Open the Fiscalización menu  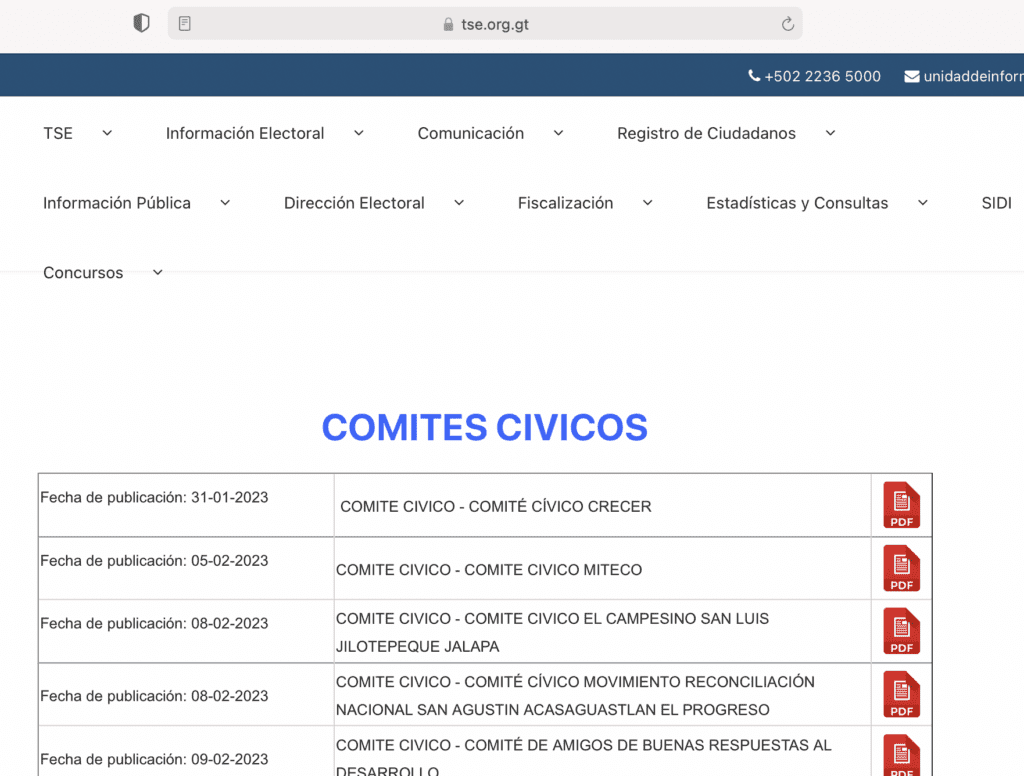[x=565, y=203]
